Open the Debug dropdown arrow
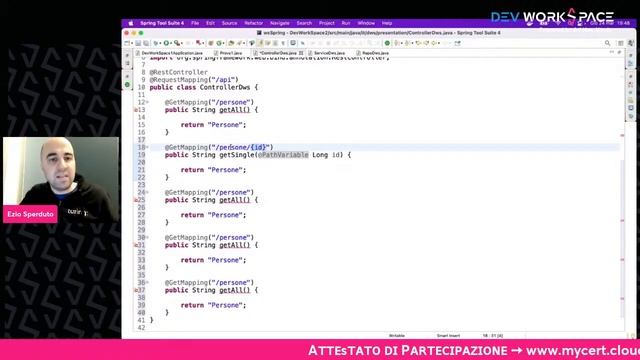640x360 pixels. pos(160,43)
